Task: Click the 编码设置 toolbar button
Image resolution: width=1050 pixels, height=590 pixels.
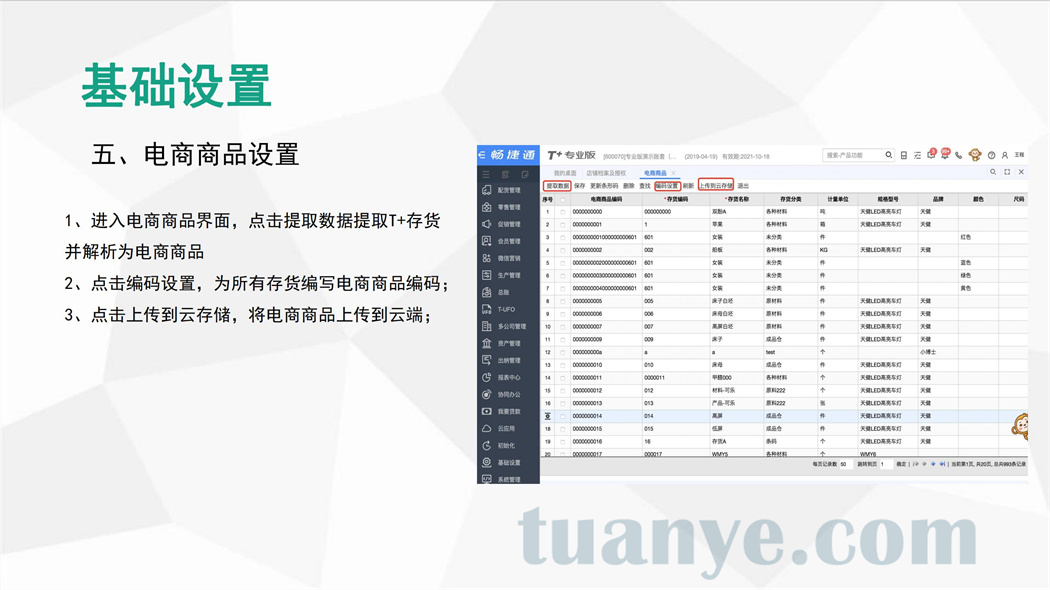Action: click(x=667, y=186)
